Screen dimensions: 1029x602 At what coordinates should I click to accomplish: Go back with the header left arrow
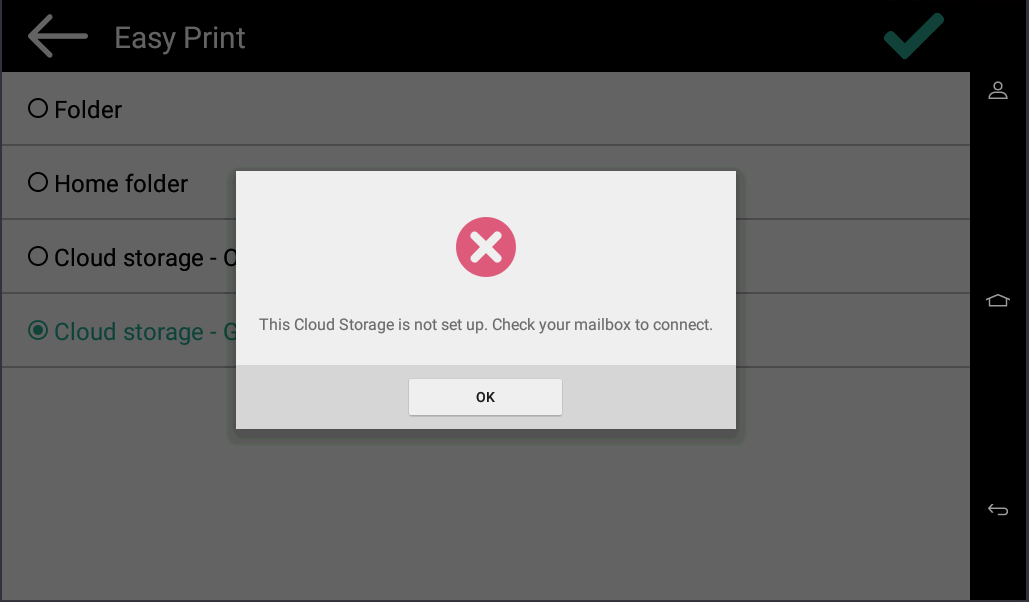tap(58, 37)
